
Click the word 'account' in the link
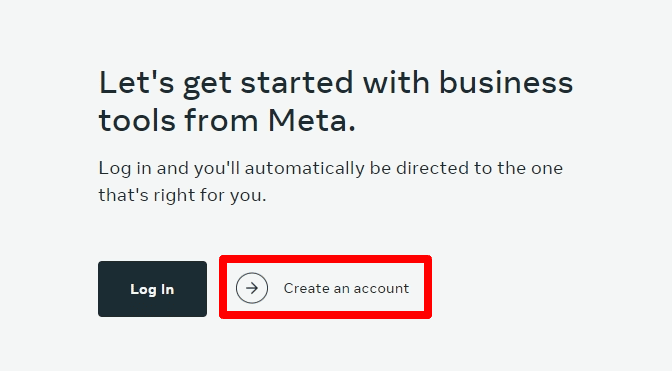(381, 289)
